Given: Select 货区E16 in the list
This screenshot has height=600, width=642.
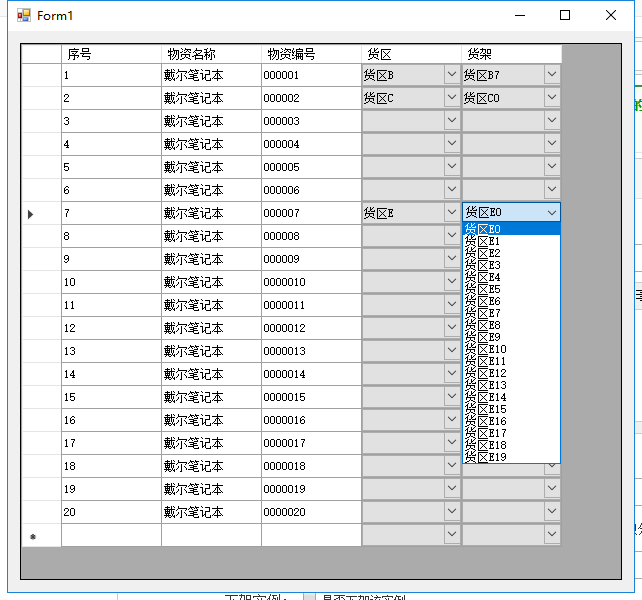Looking at the screenshot, I should click(511, 421).
